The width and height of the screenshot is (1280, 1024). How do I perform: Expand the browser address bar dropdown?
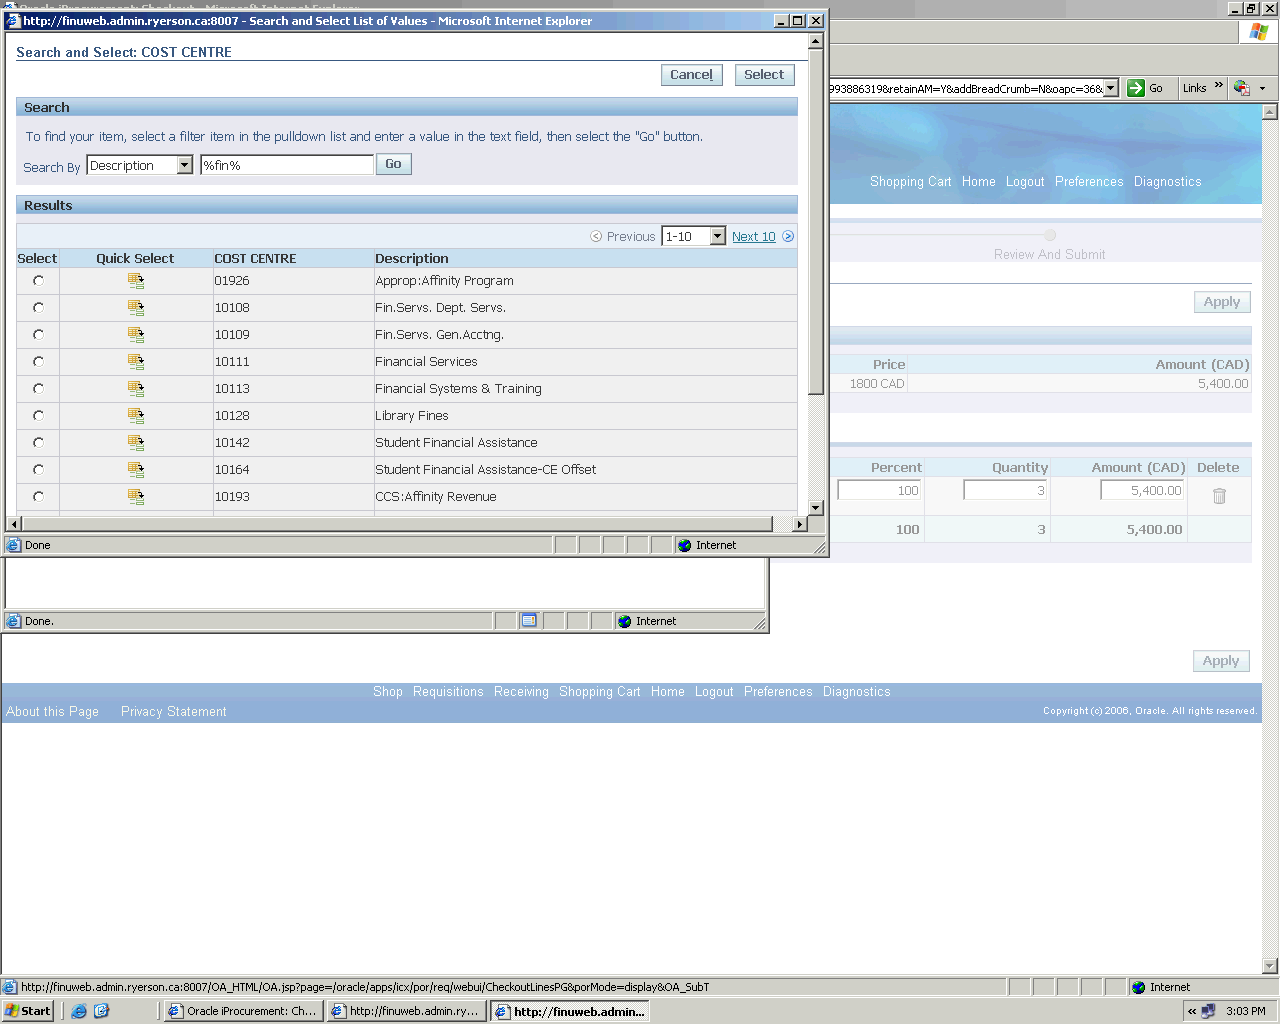pyautogui.click(x=1110, y=88)
